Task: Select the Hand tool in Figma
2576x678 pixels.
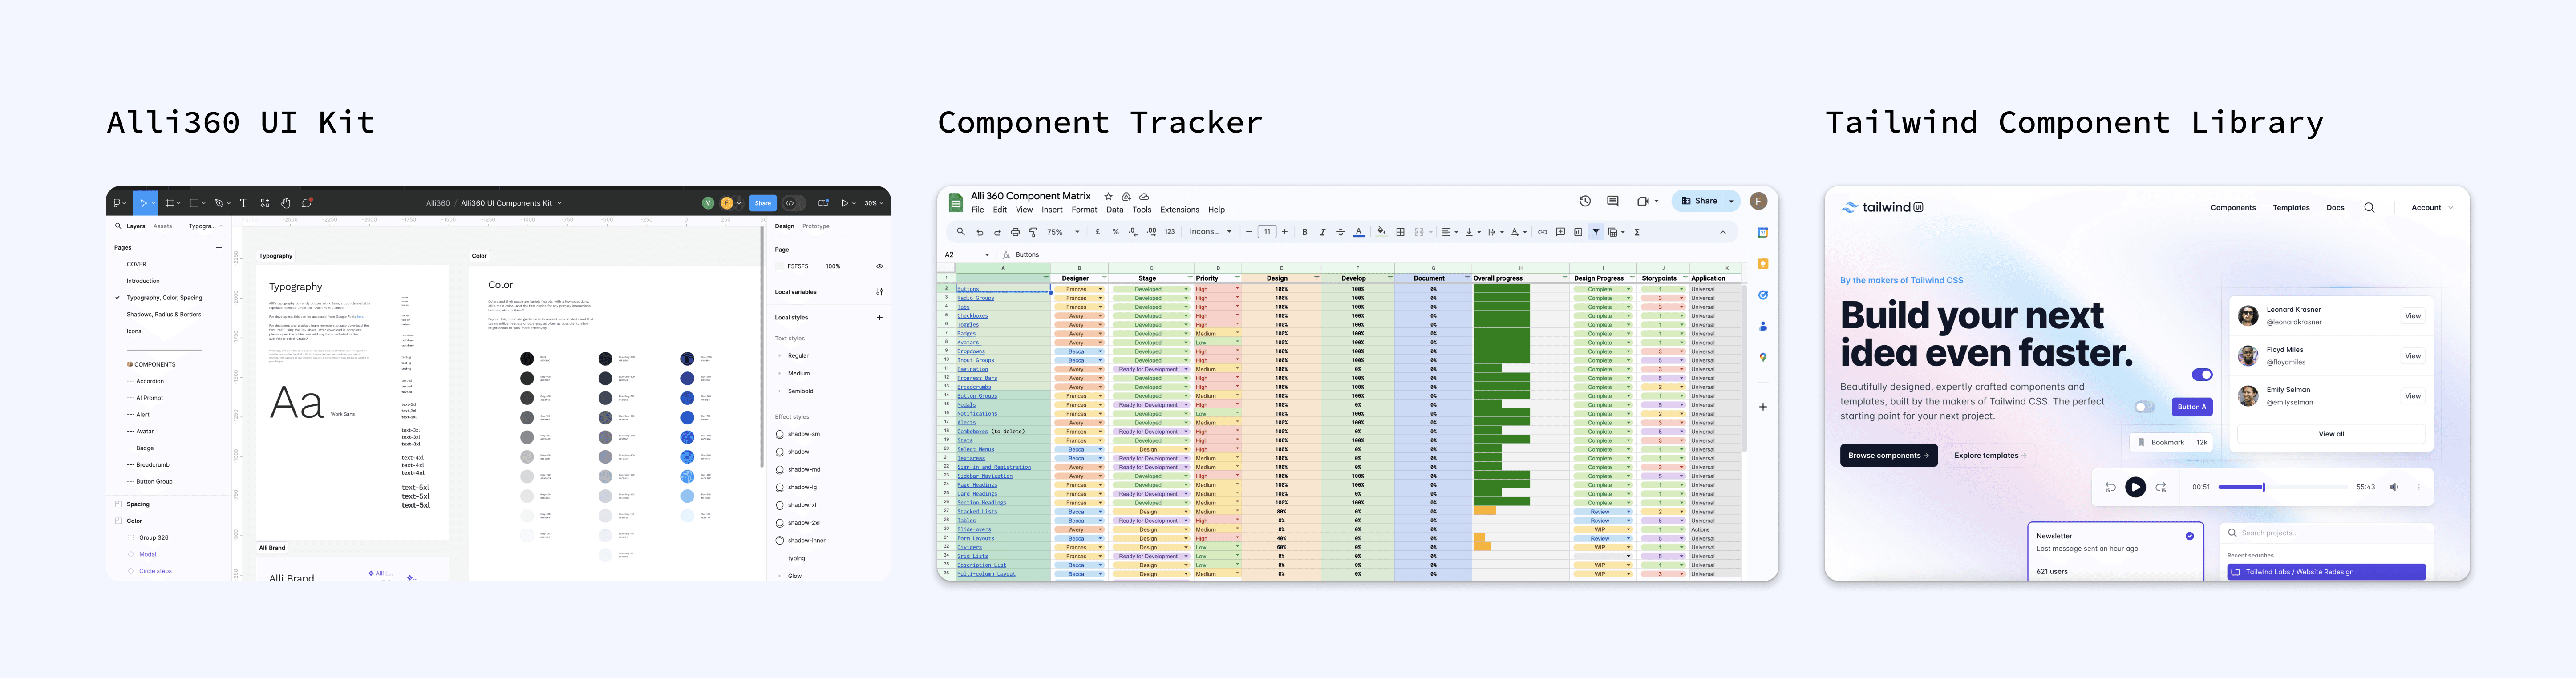Action: (x=286, y=203)
